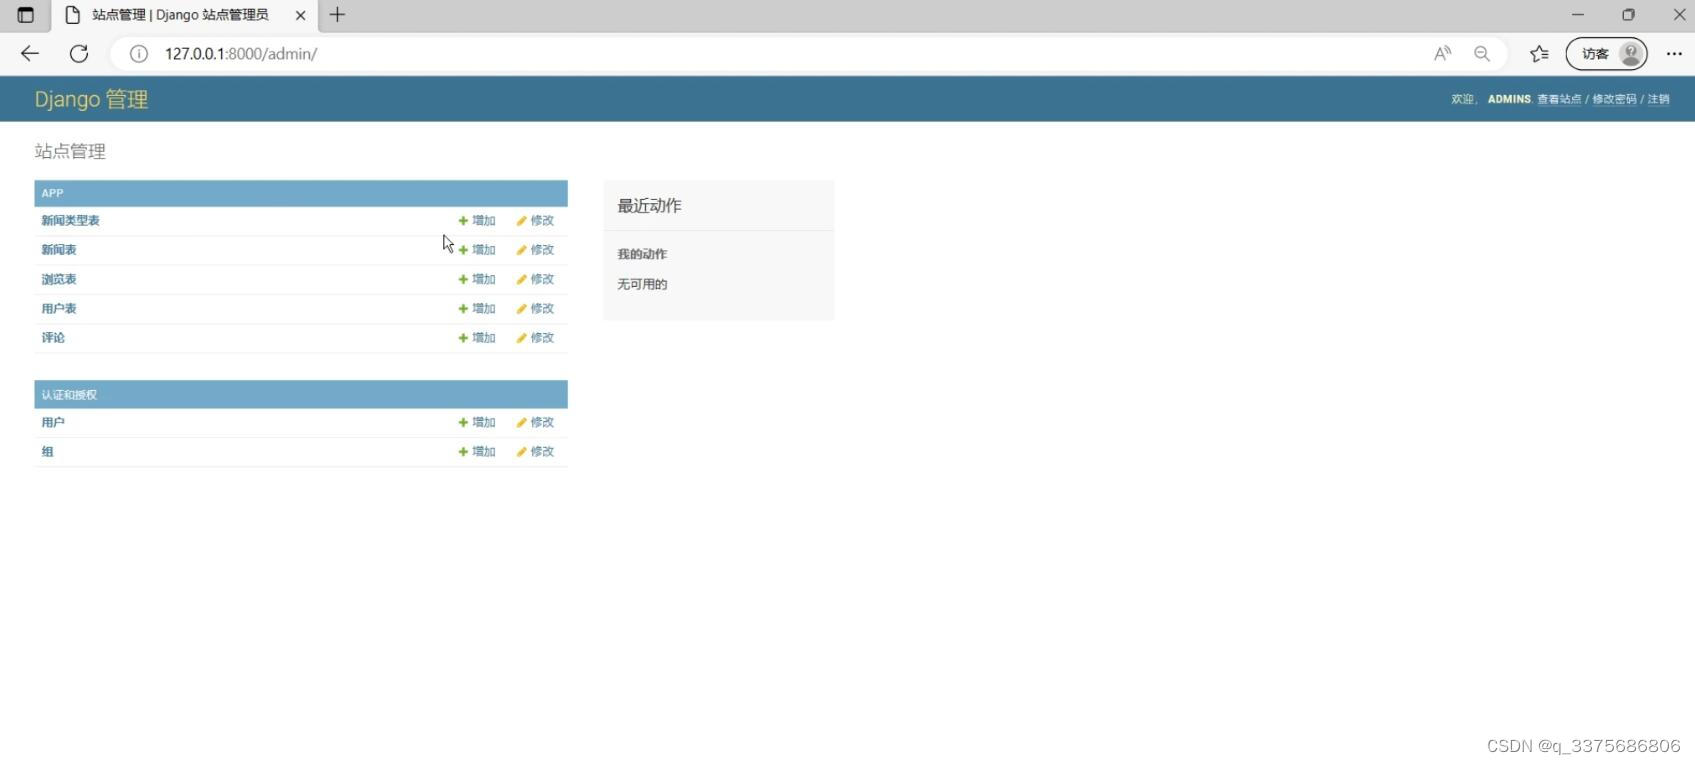The height and width of the screenshot is (764, 1695).
Task: Click 修改密码 link in header
Action: (x=1614, y=99)
